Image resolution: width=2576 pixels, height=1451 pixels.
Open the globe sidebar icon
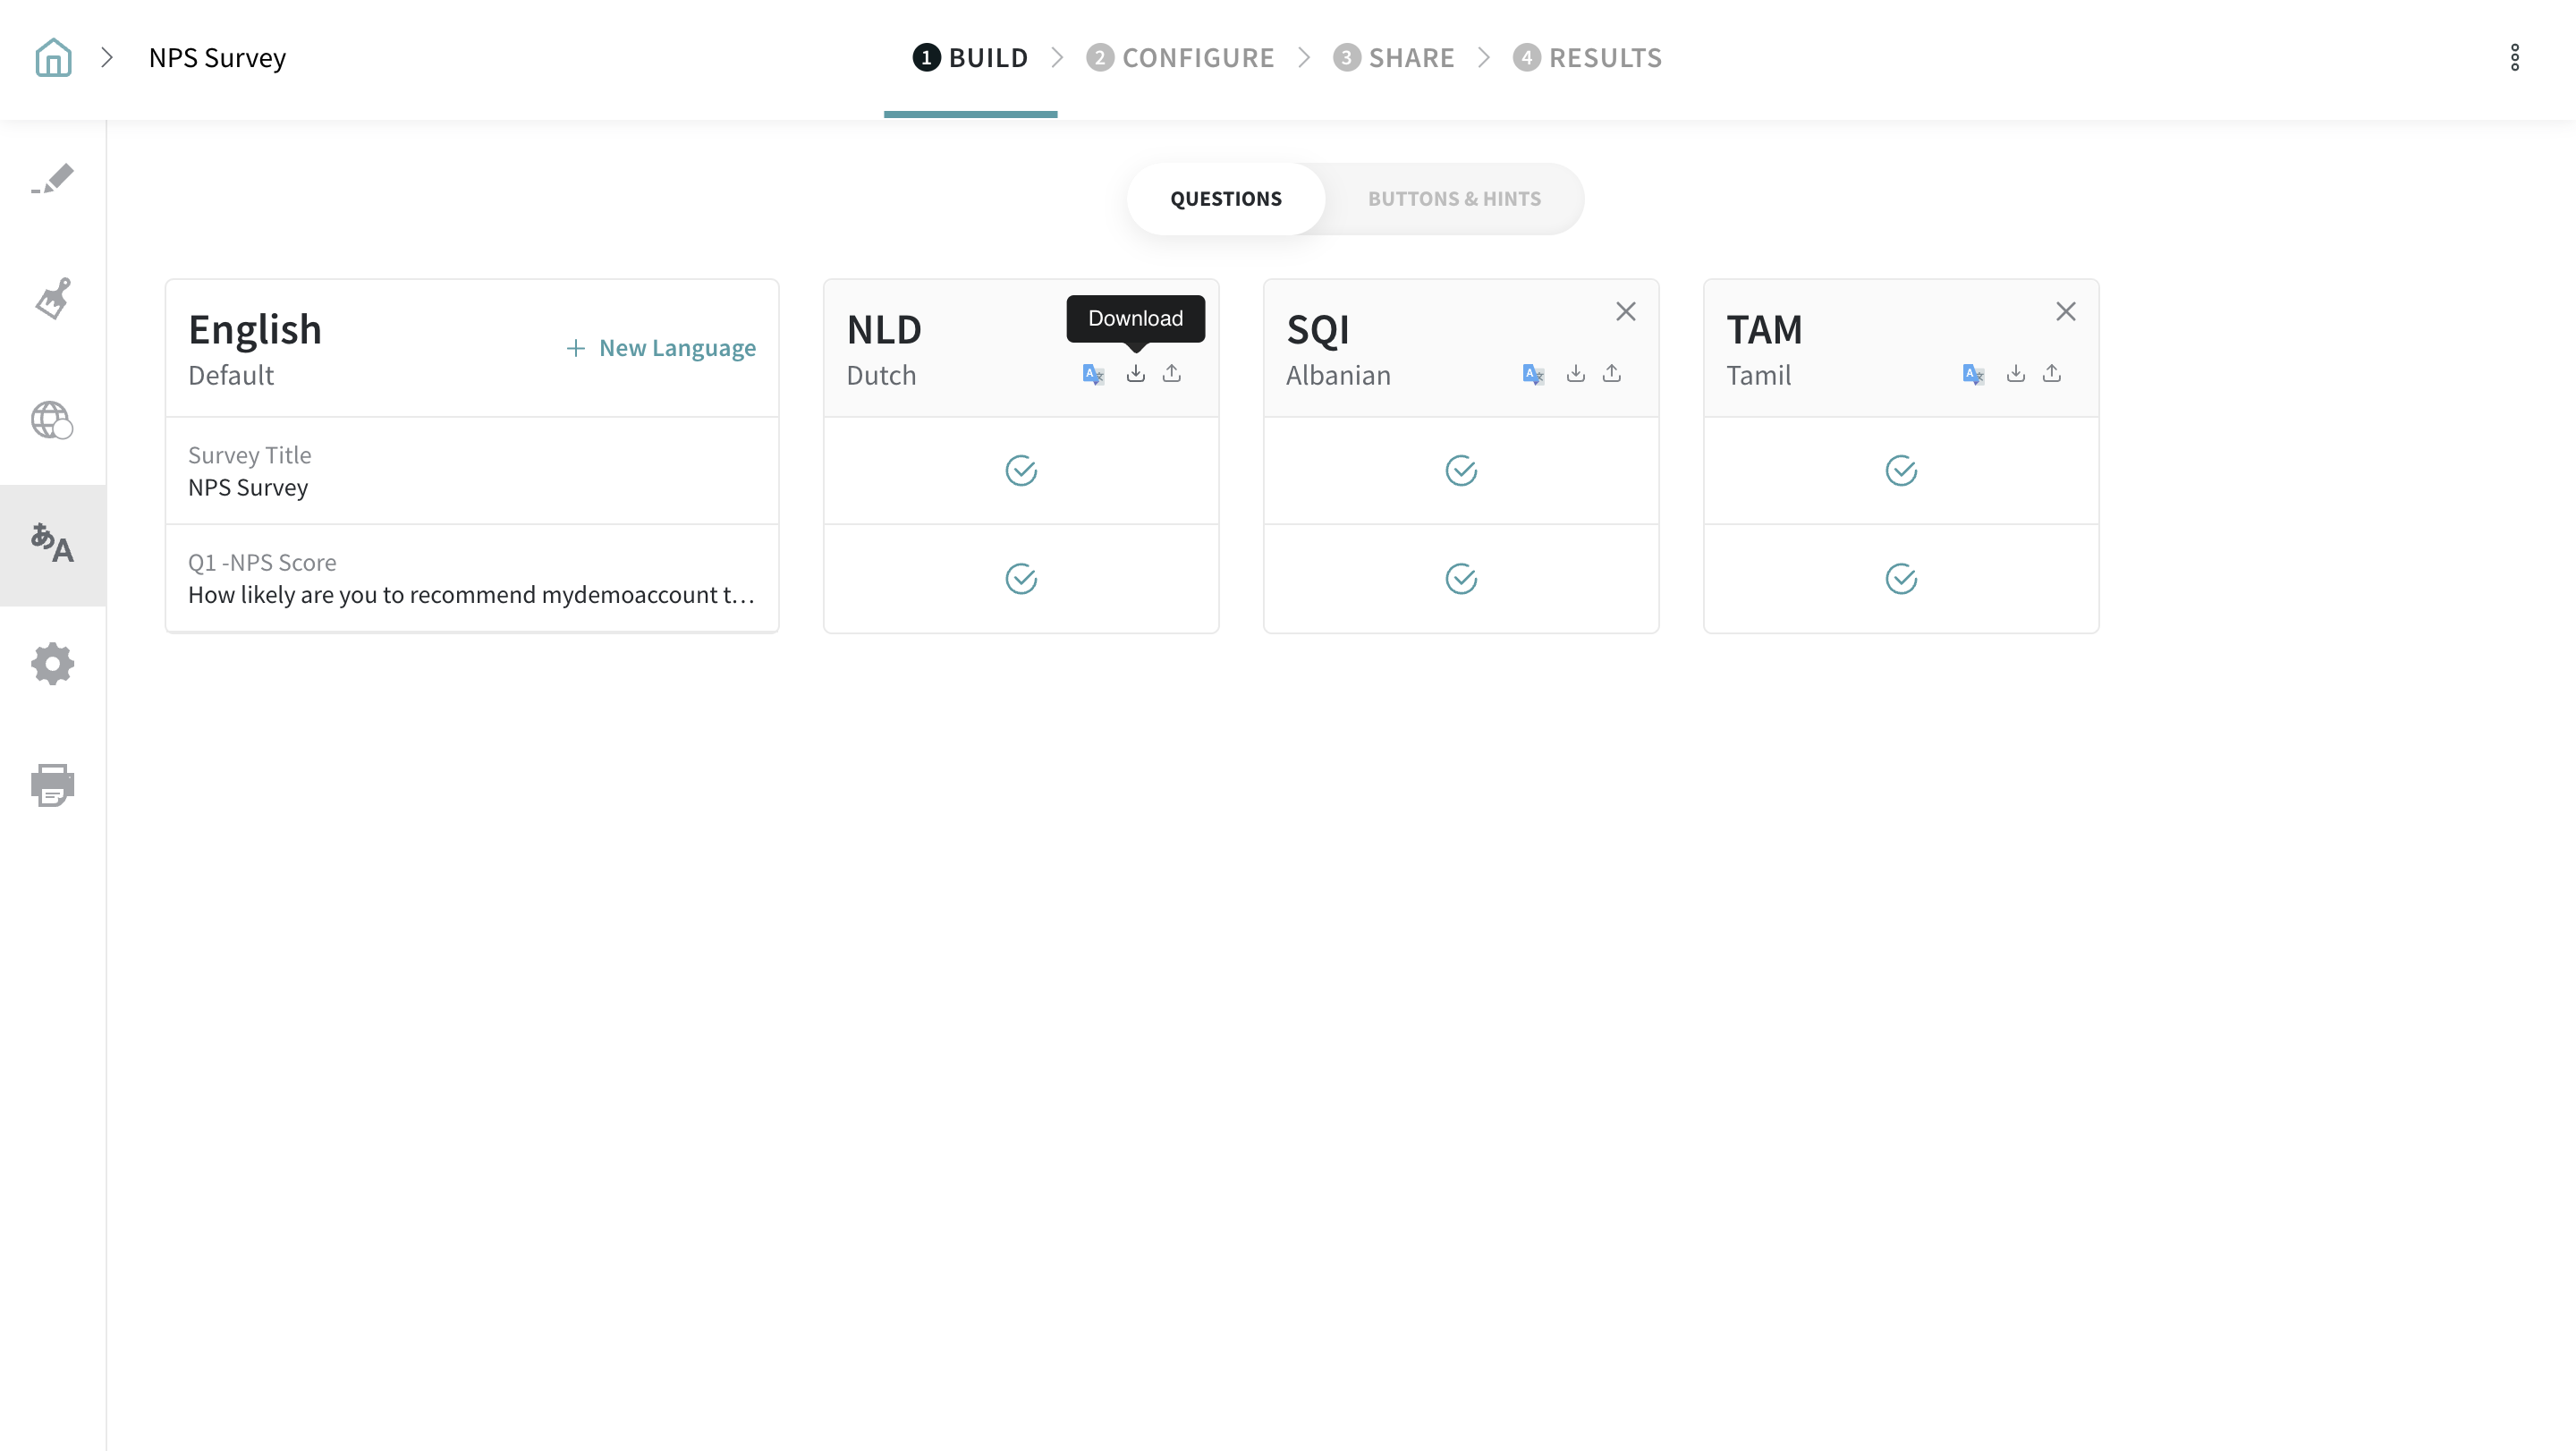coord(53,420)
